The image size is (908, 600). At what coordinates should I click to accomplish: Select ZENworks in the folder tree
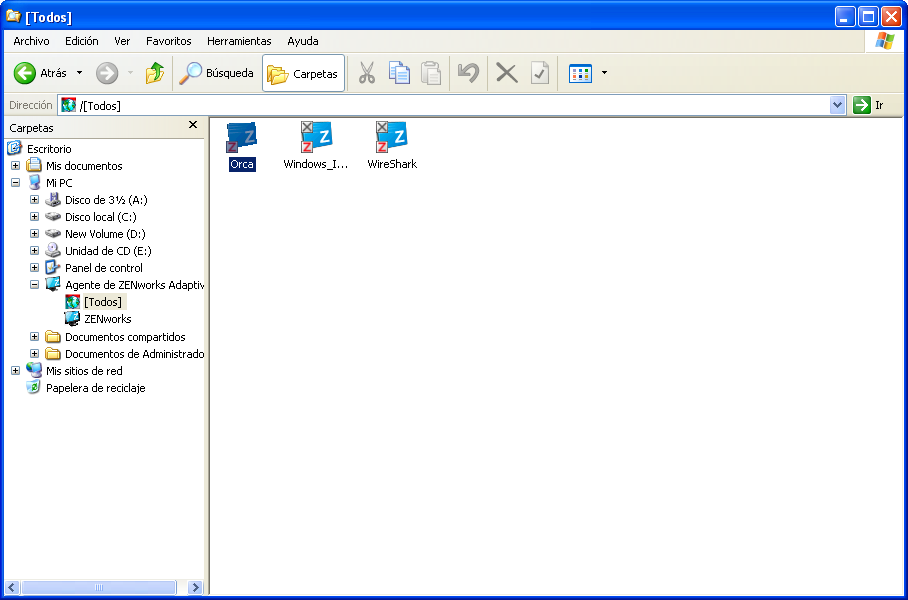[x=107, y=319]
